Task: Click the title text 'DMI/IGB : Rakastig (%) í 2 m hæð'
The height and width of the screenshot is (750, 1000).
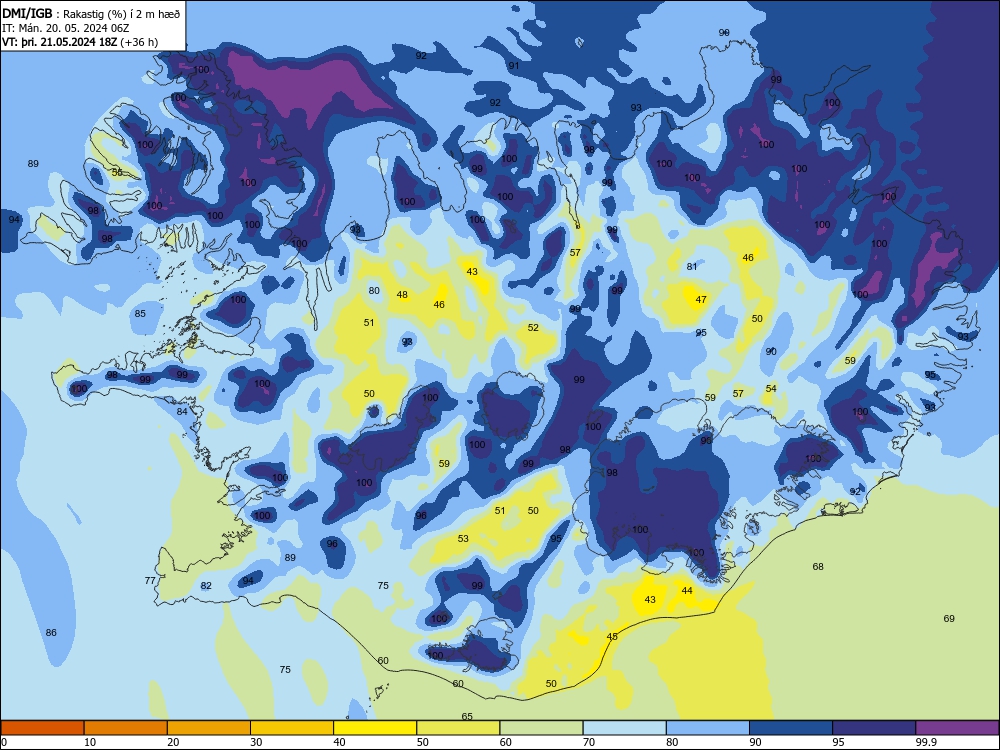Action: 91,13
